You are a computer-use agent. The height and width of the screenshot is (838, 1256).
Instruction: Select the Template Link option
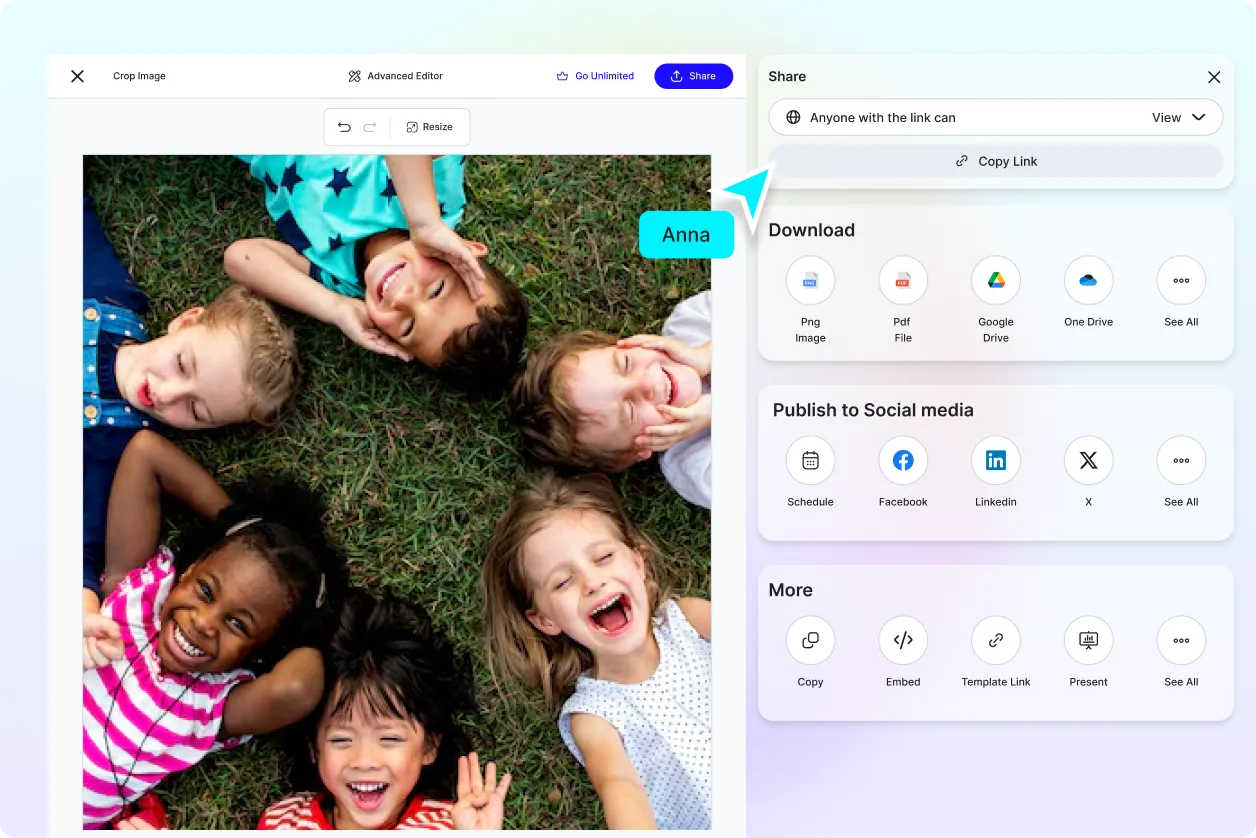pyautogui.click(x=996, y=641)
